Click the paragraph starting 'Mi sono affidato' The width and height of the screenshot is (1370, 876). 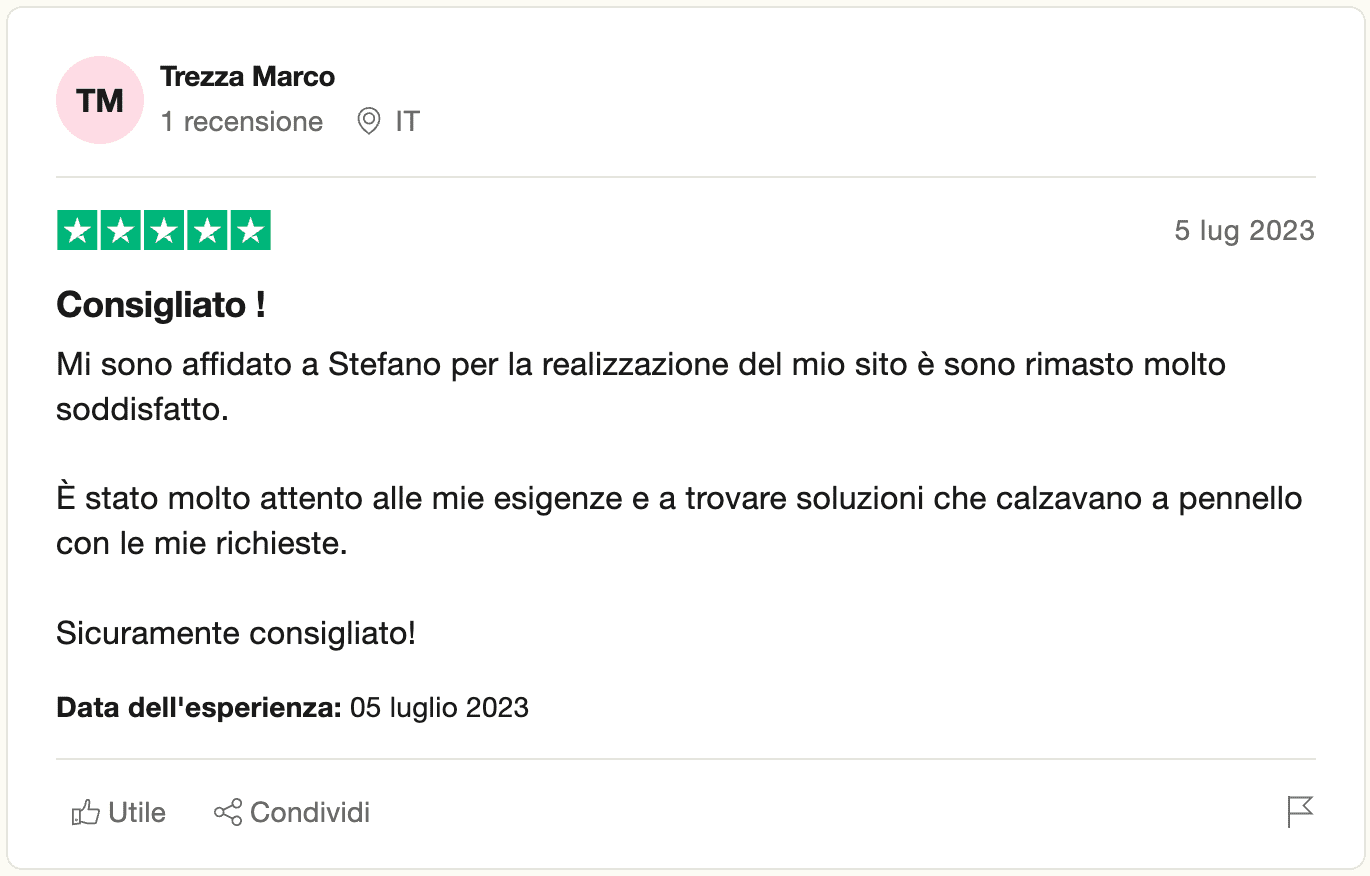click(x=641, y=387)
